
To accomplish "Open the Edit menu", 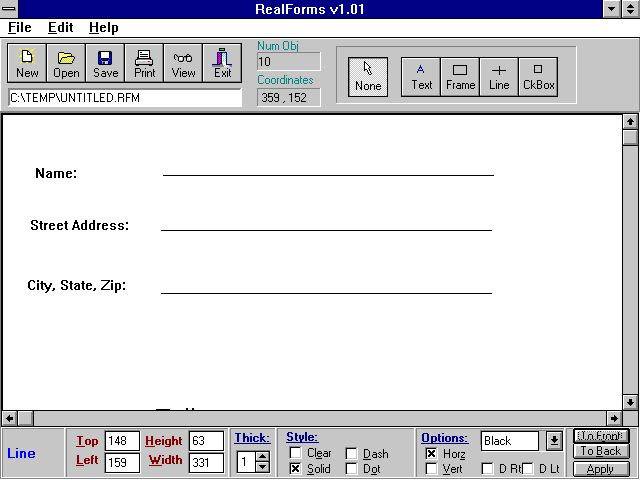I will click(60, 28).
